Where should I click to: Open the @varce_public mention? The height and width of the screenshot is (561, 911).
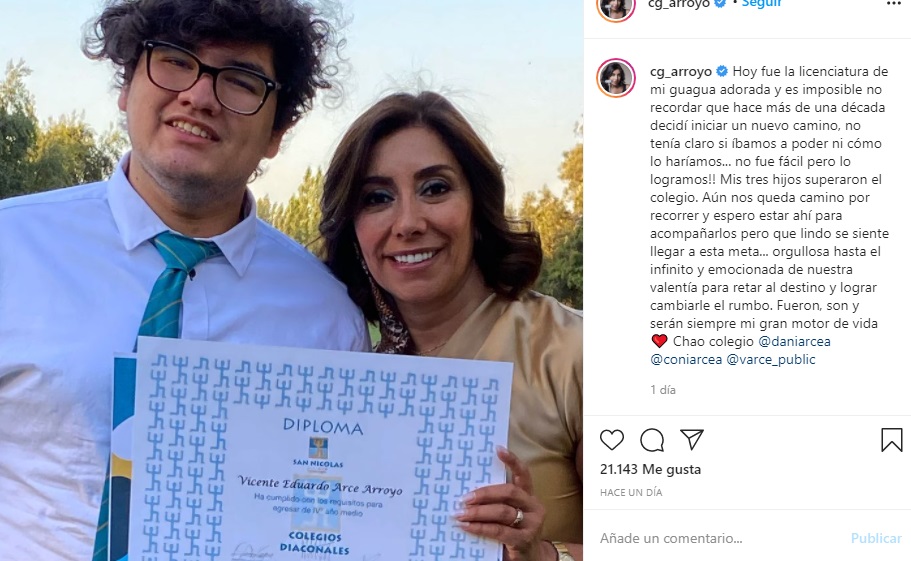[x=771, y=359]
